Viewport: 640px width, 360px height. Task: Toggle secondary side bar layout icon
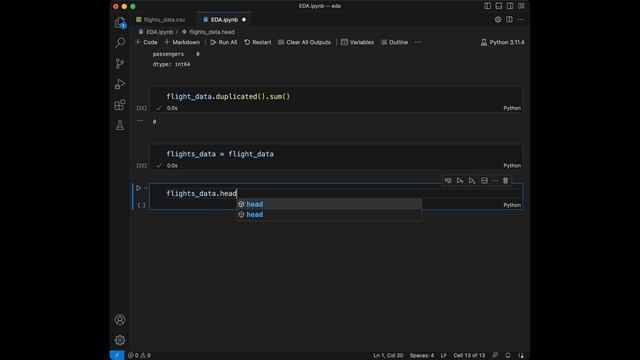click(x=510, y=6)
